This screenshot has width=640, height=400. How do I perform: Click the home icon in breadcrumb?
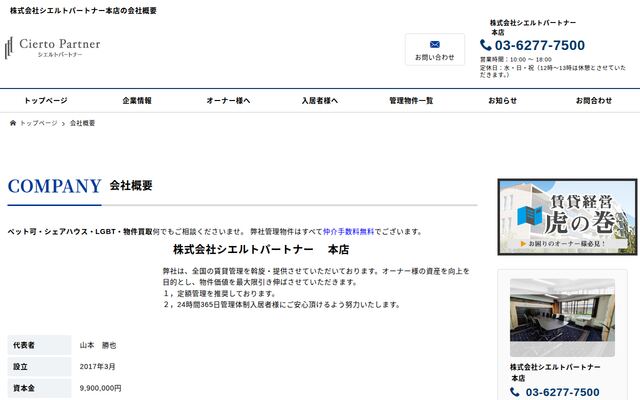[13, 123]
